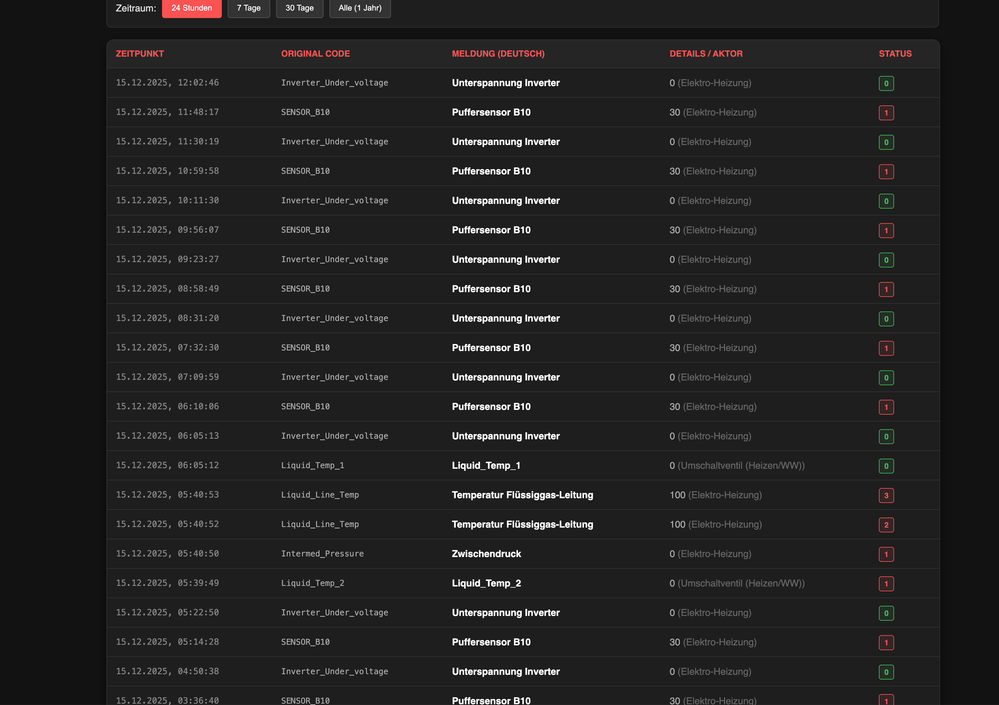This screenshot has height=705, width=999.
Task: Switch time range to 7 Tage
Action: tap(248, 8)
